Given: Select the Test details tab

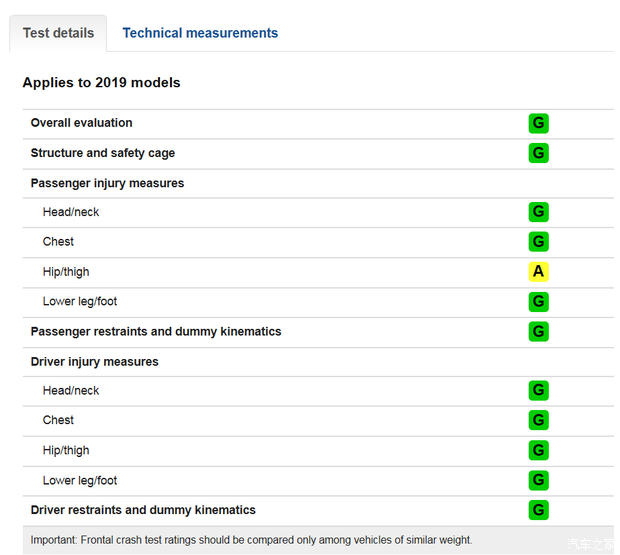Looking at the screenshot, I should tap(58, 33).
